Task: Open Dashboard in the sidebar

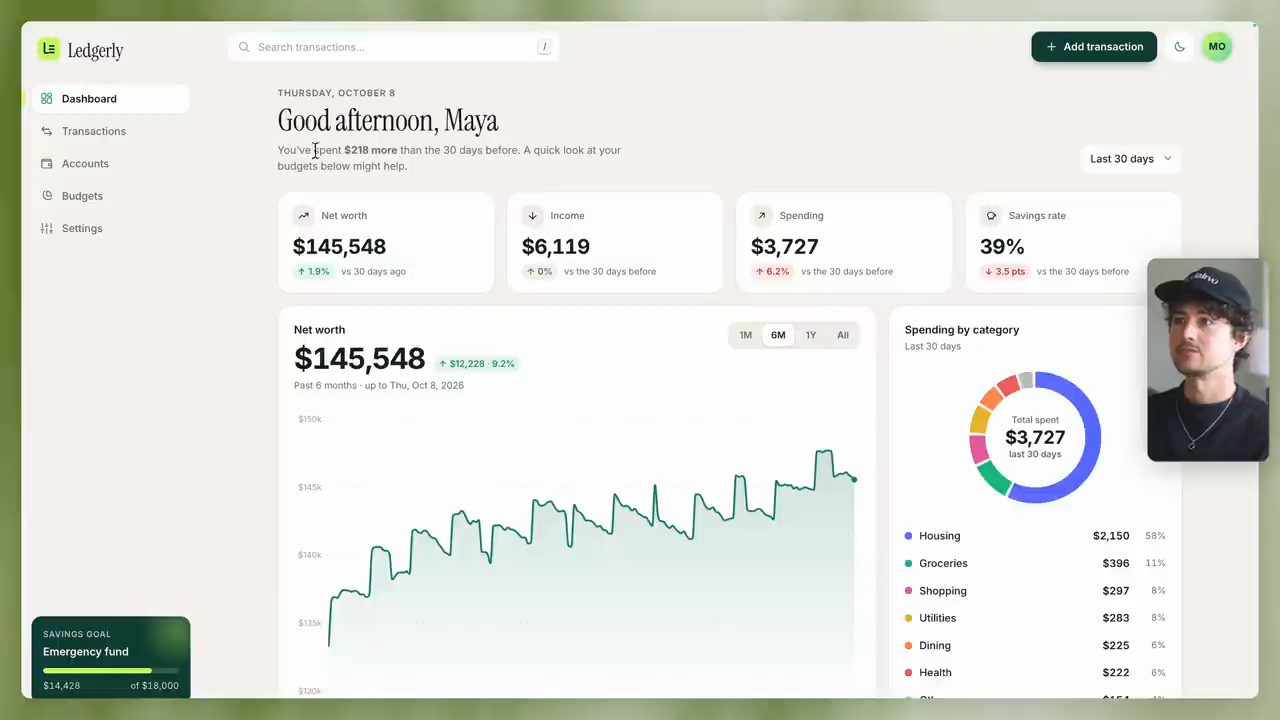Action: click(111, 99)
